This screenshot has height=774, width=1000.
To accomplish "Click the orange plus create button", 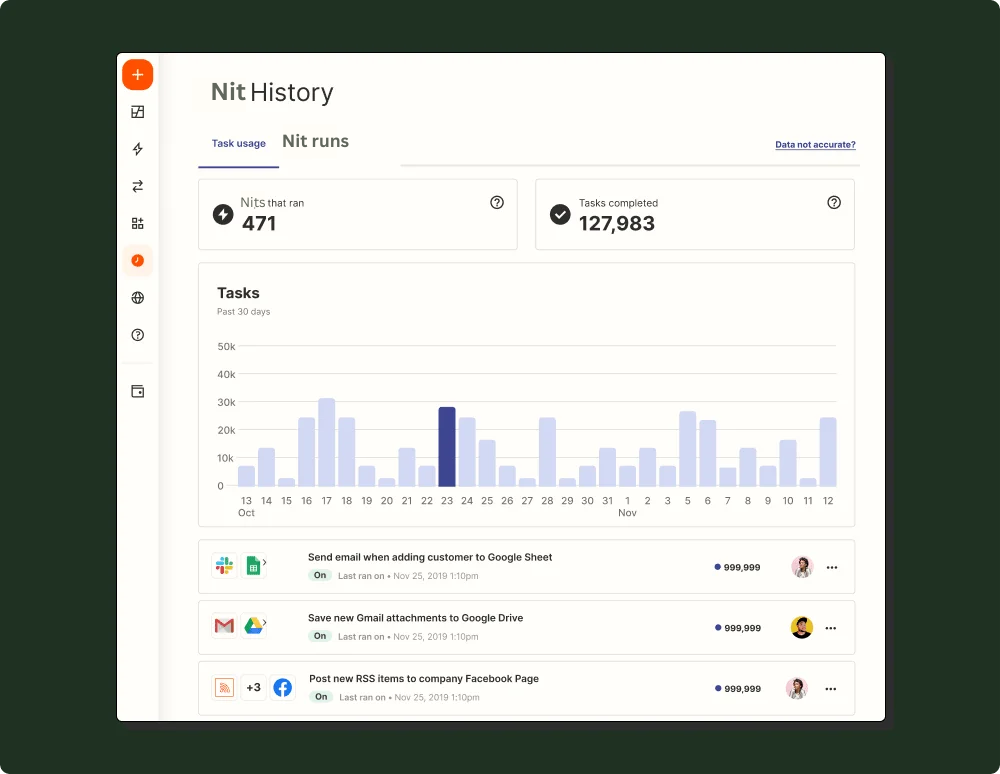I will [138, 75].
